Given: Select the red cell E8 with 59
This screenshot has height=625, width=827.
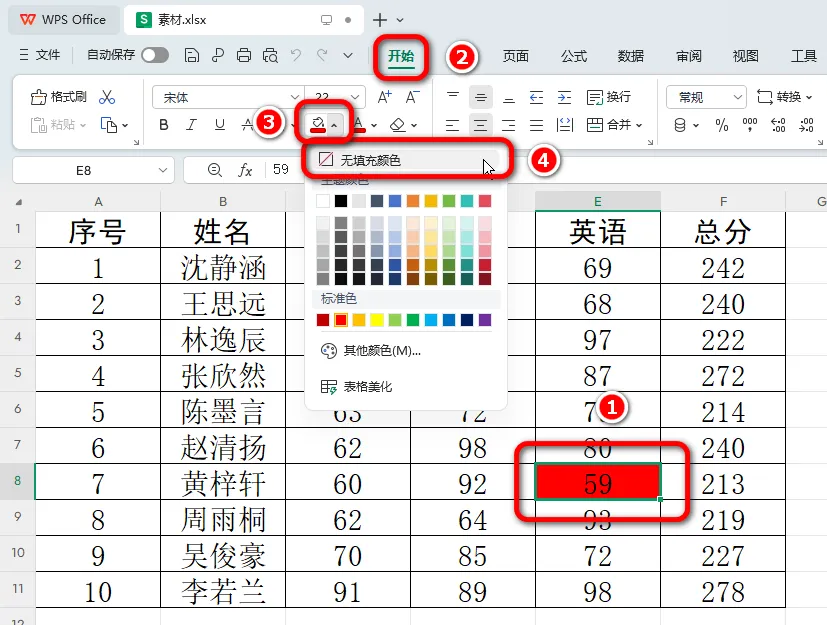Looking at the screenshot, I should (x=598, y=482).
